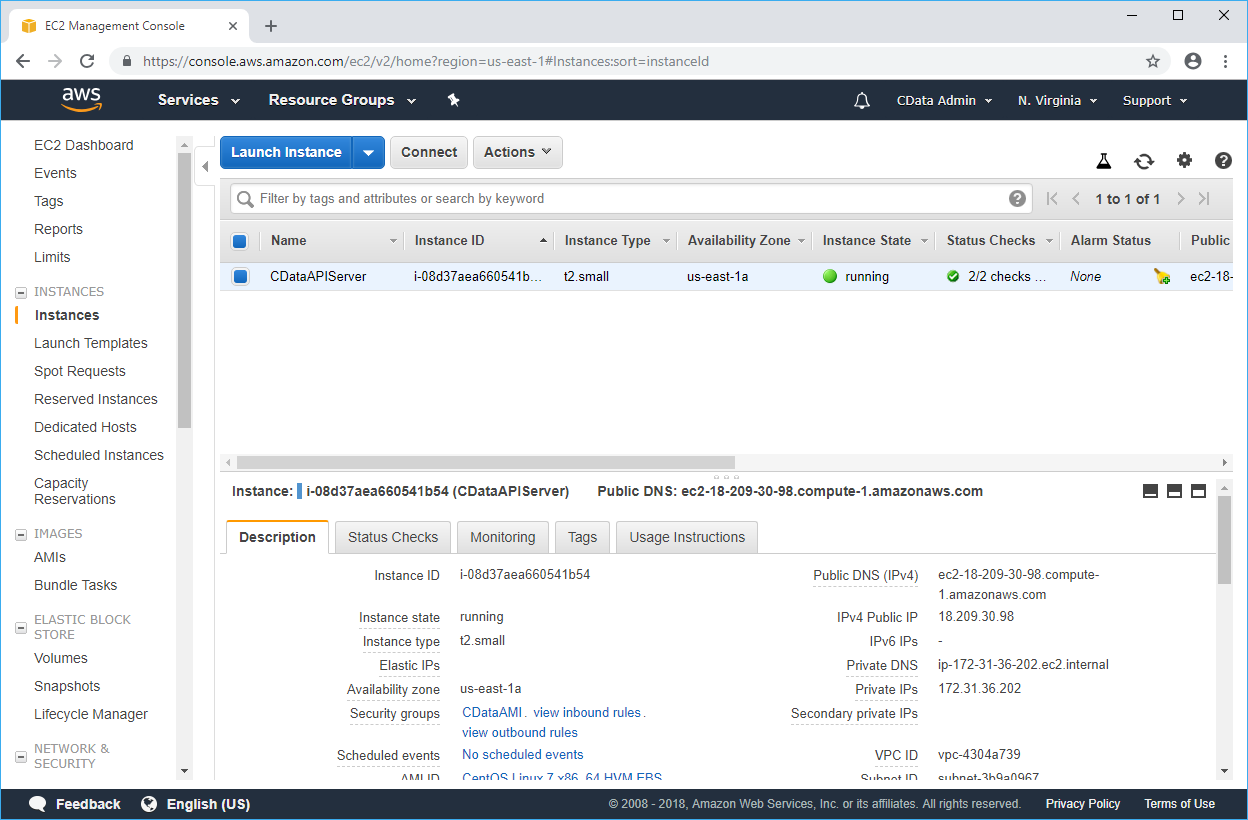
Task: Click the horizontal scrollbar under instances table
Action: [x=486, y=463]
